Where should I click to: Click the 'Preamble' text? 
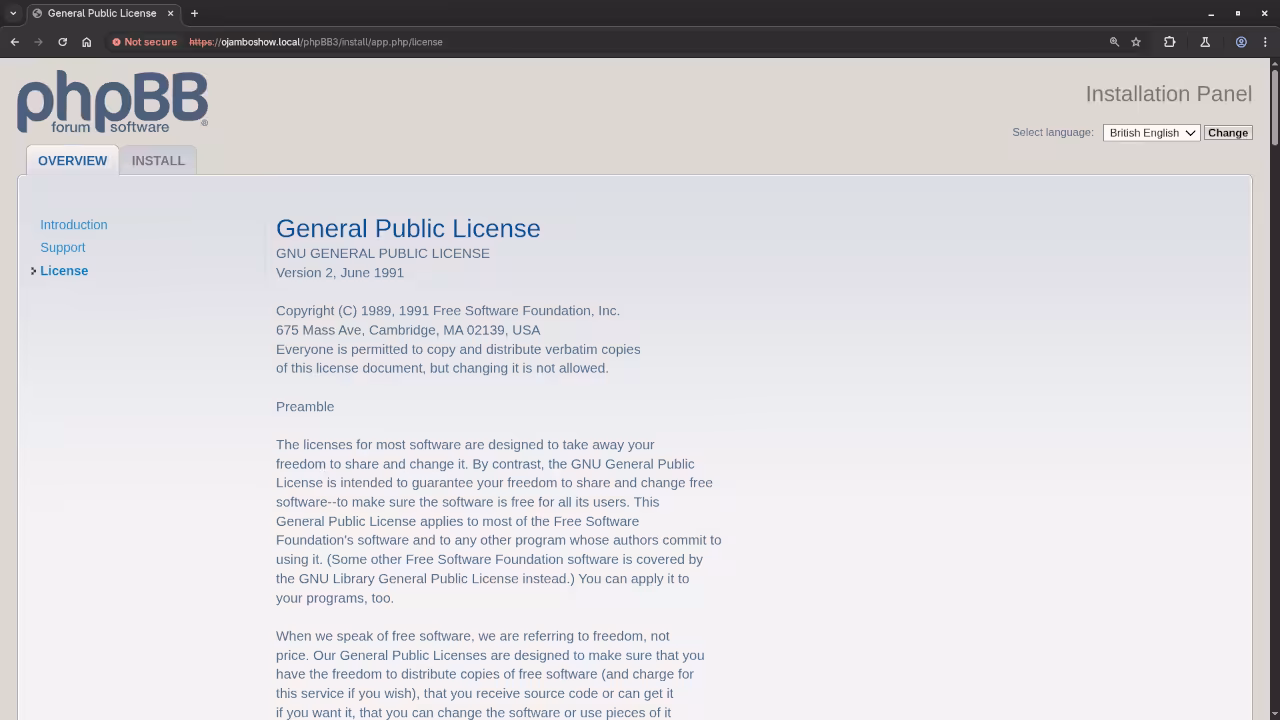[305, 407]
